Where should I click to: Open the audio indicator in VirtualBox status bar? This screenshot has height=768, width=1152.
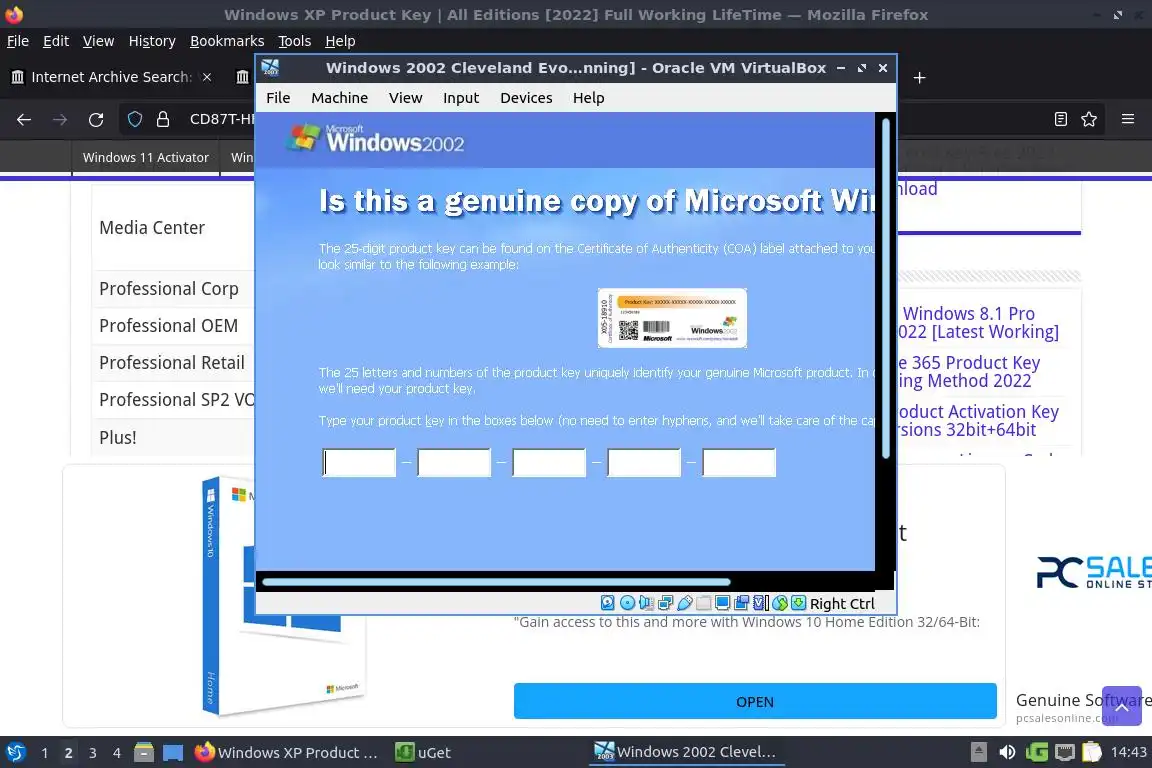pyautogui.click(x=647, y=603)
